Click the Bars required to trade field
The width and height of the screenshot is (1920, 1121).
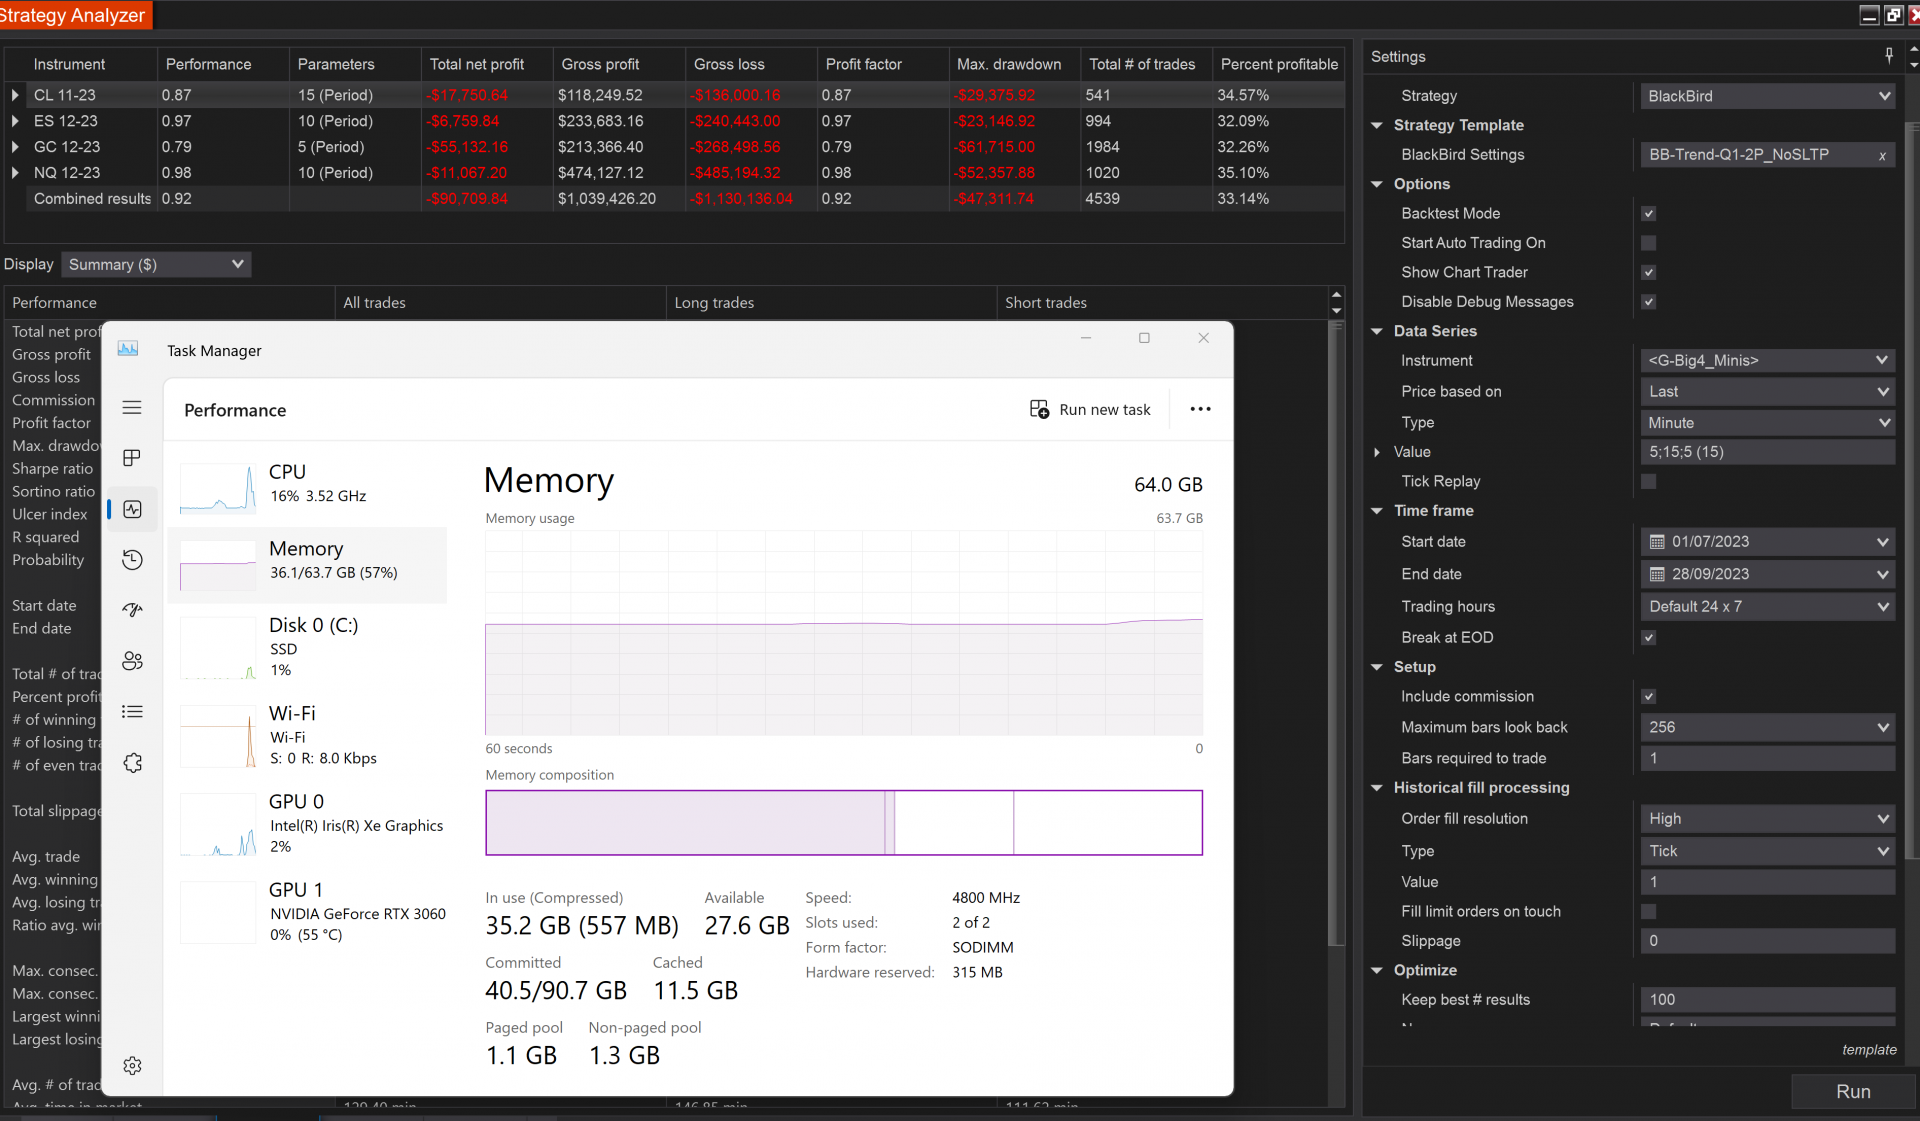(x=1766, y=759)
